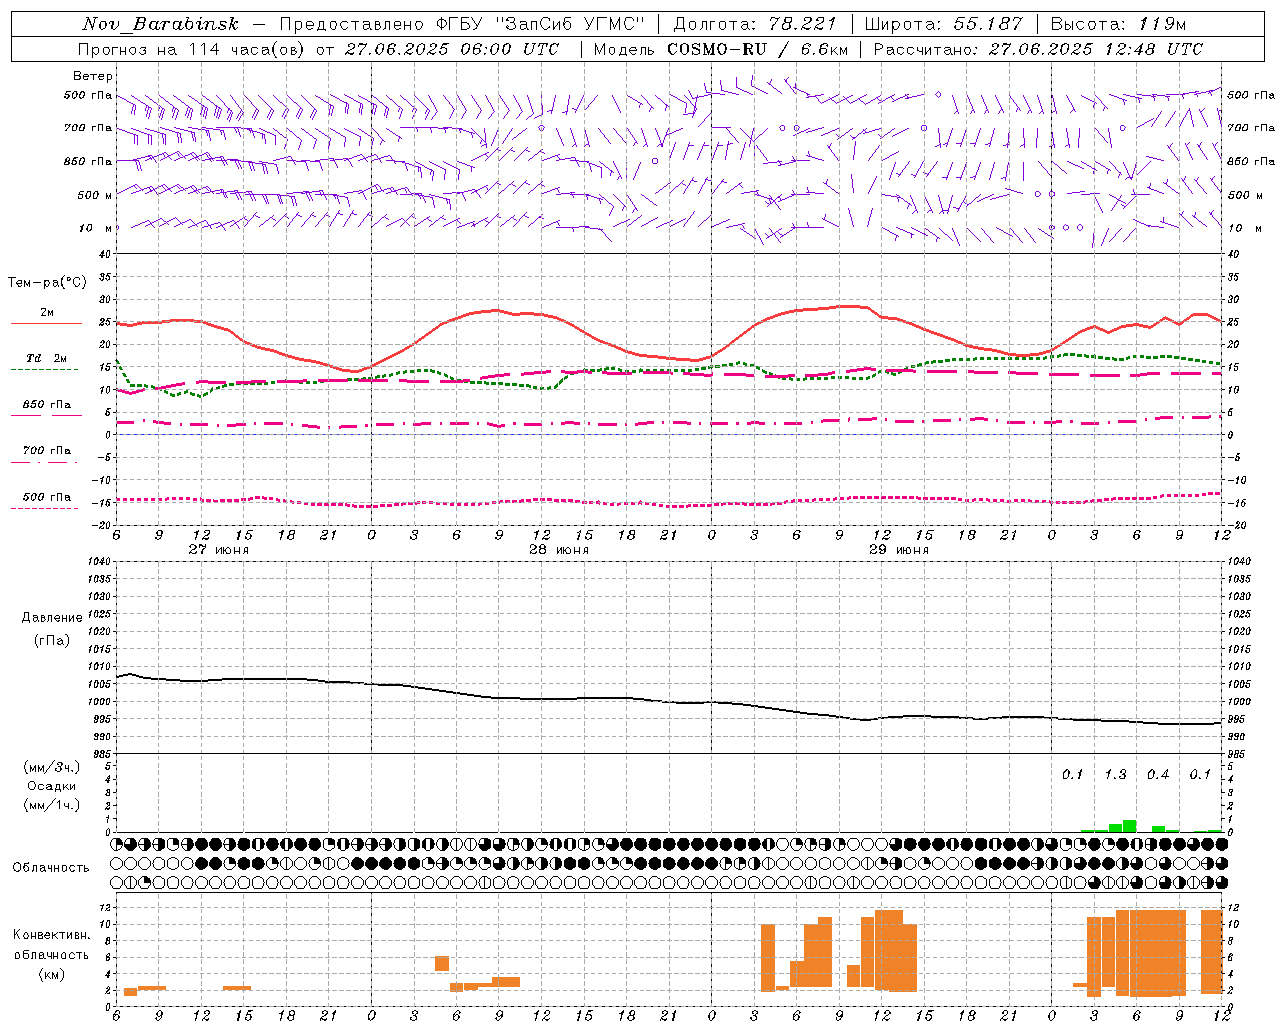Click the 850 гПа temperature legend label
Image resolution: width=1280 pixels, height=1024 pixels.
pyautogui.click(x=47, y=405)
